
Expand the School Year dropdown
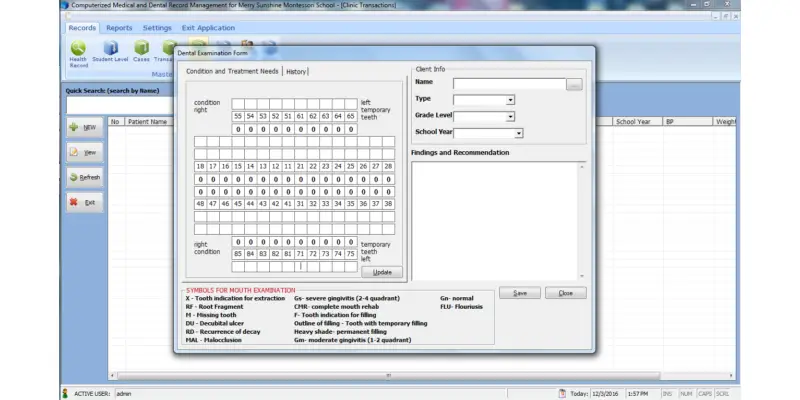518,133
